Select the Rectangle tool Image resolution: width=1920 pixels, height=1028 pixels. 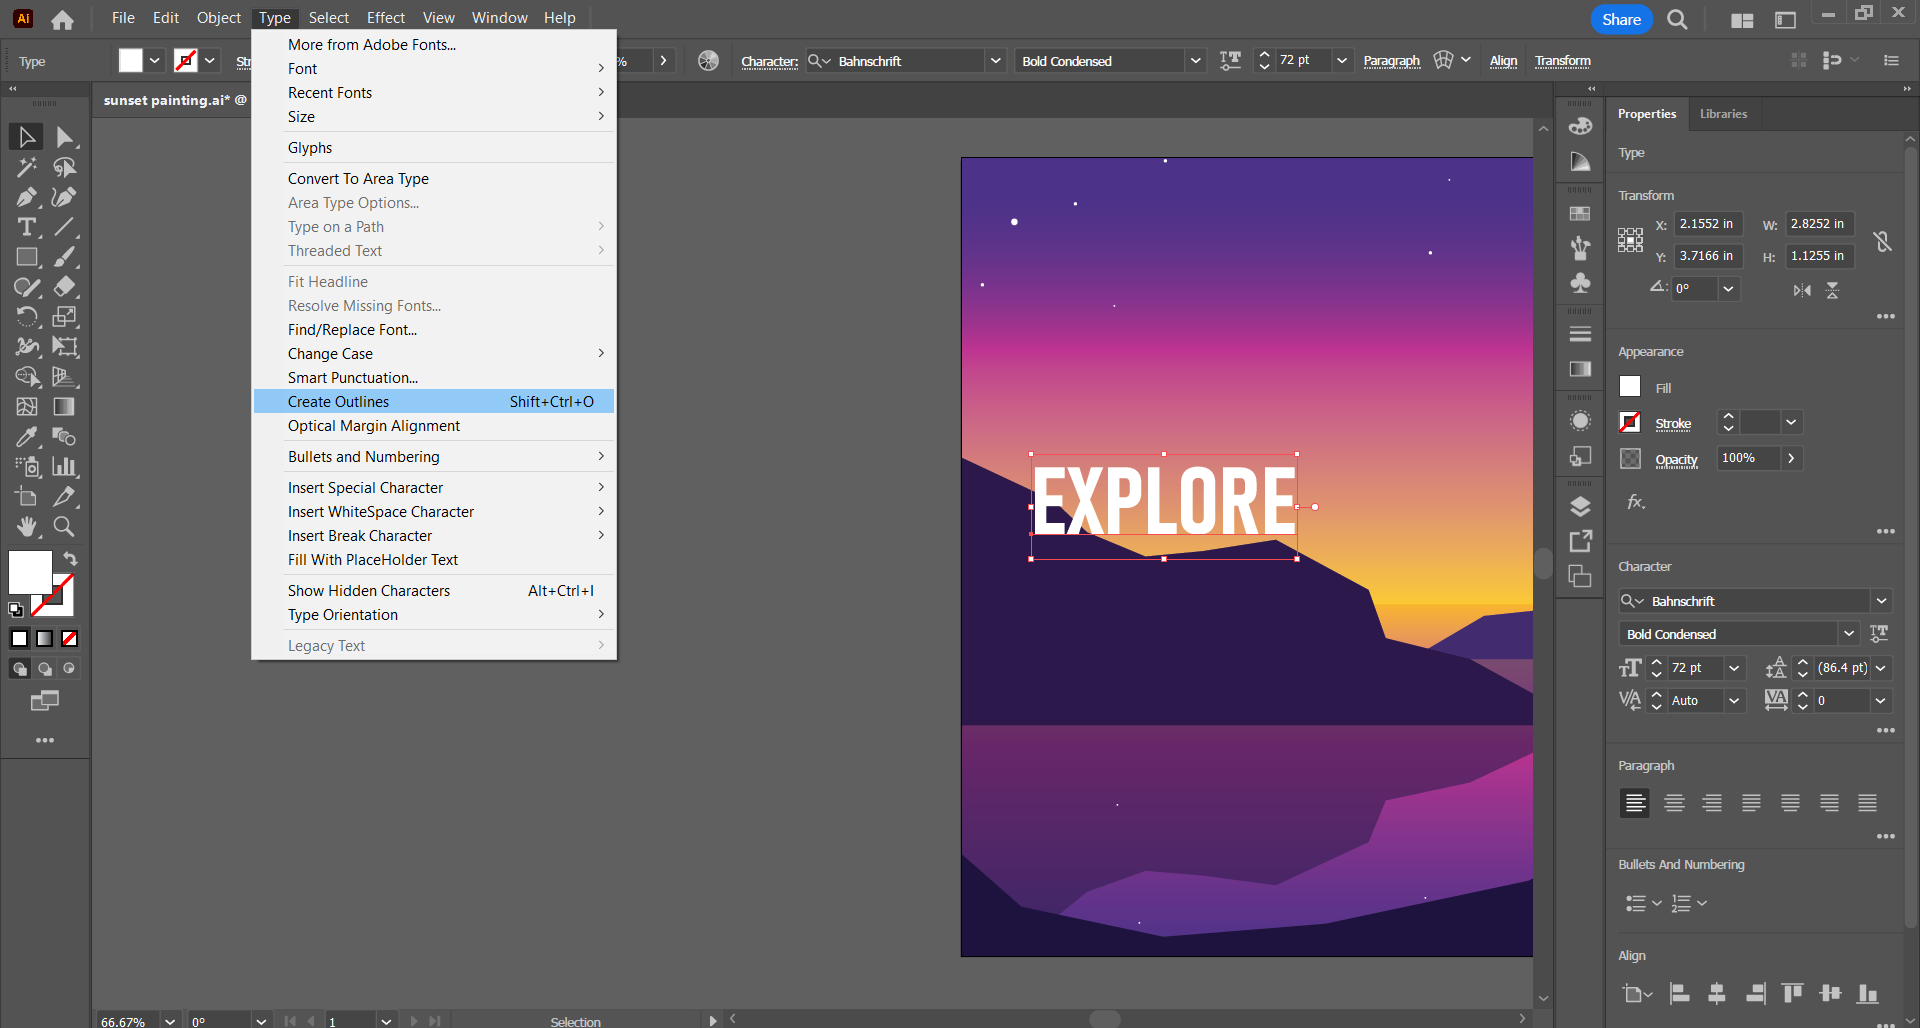[x=26, y=257]
